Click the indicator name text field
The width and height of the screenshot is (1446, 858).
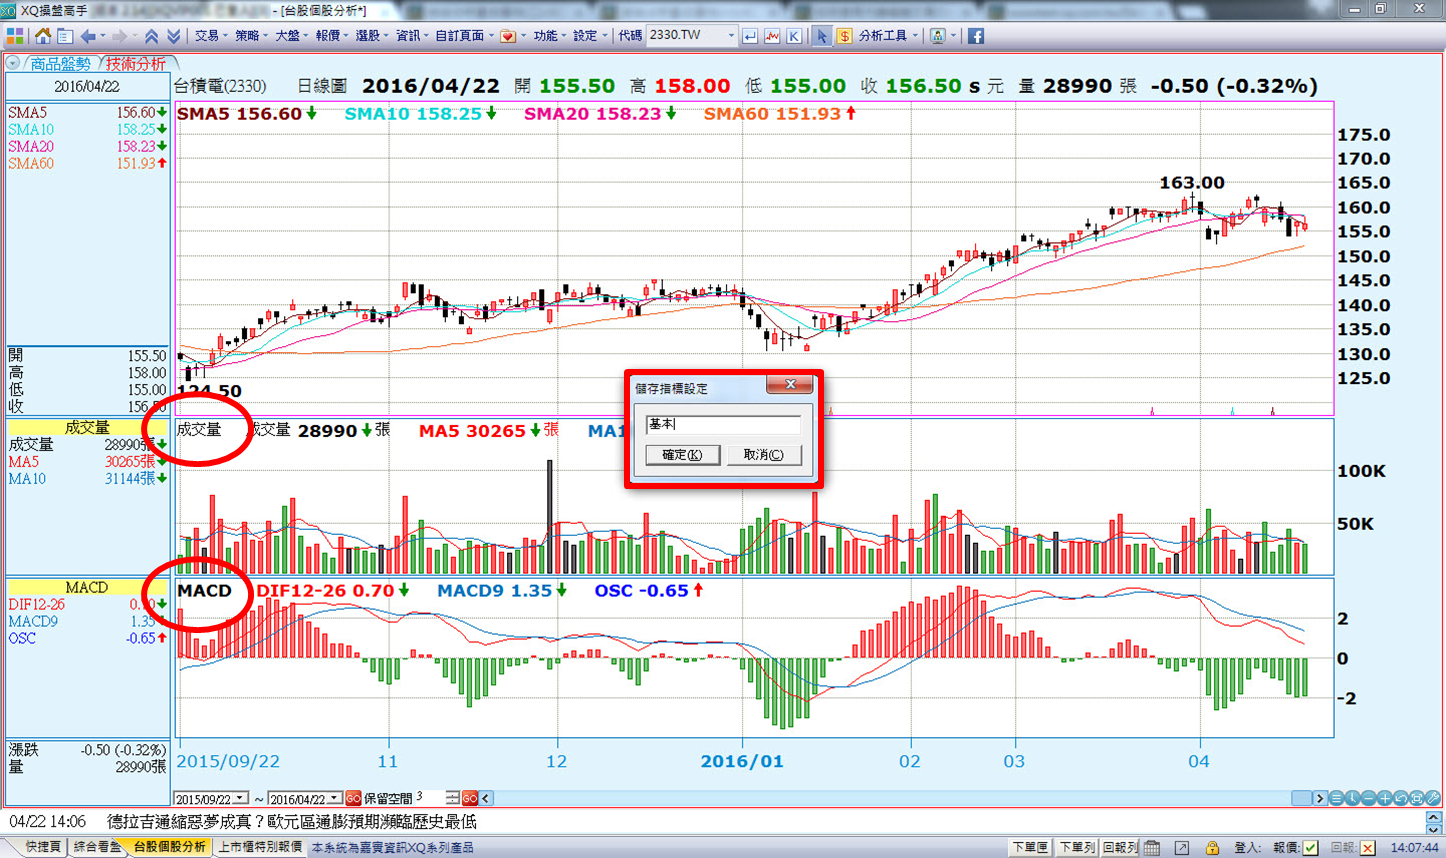tap(722, 424)
